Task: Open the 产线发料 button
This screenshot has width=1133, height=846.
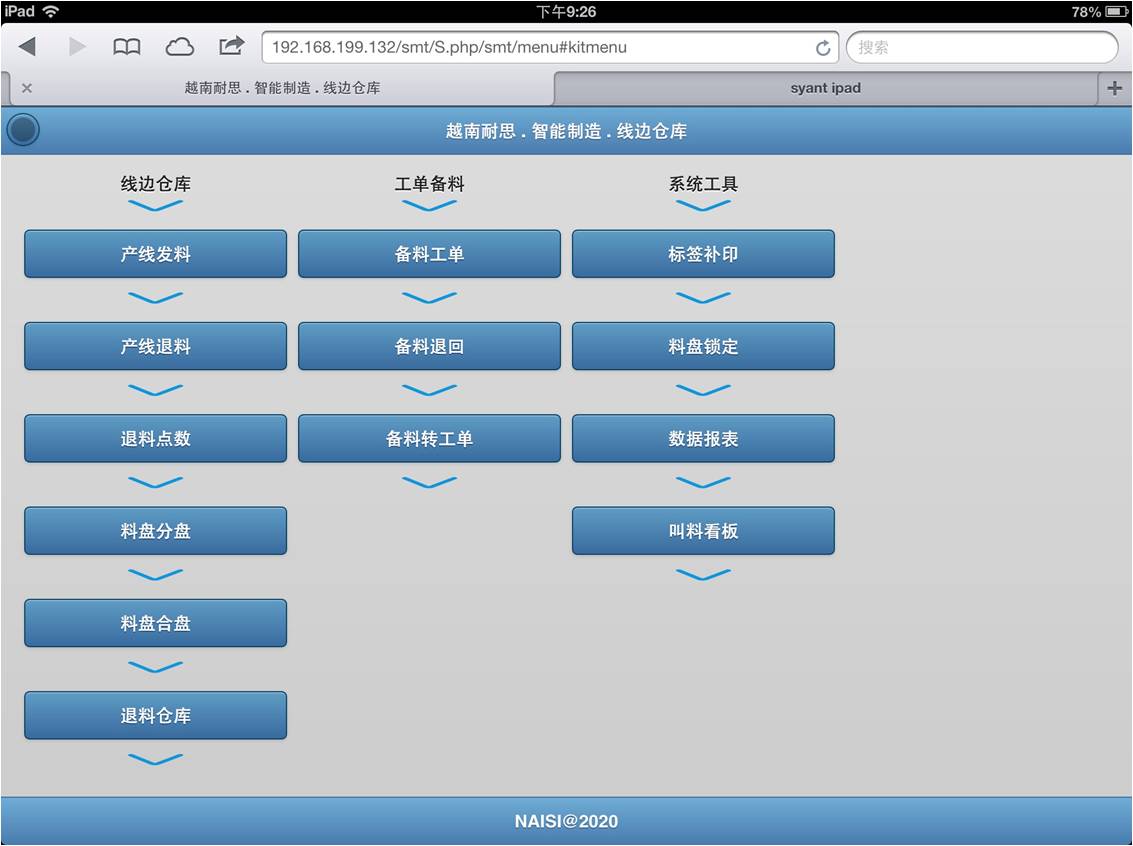Action: pos(155,254)
